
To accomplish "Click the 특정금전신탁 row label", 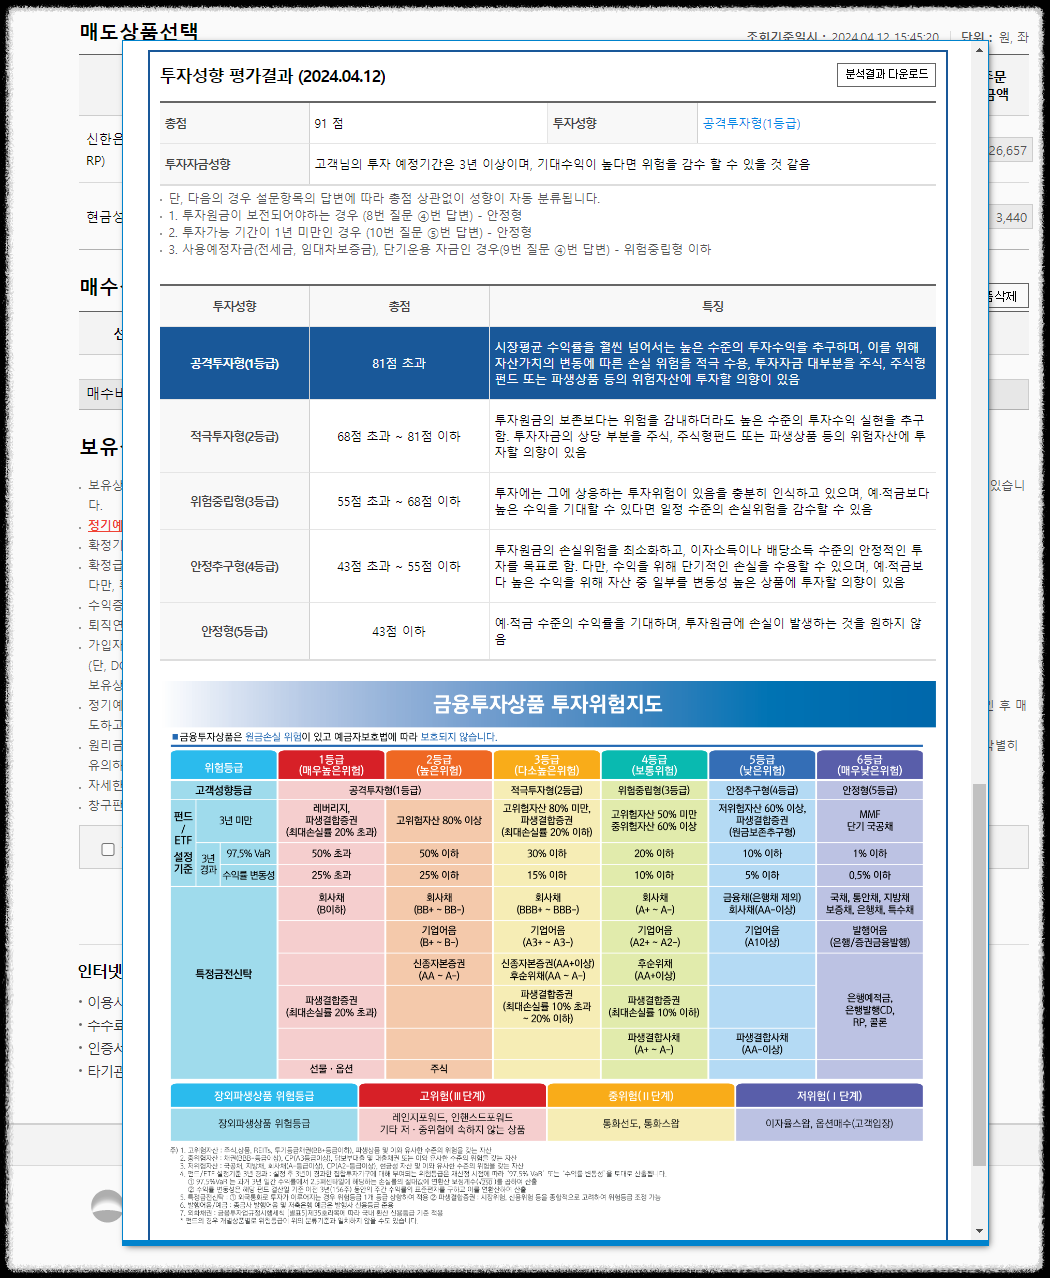I will pos(224,973).
